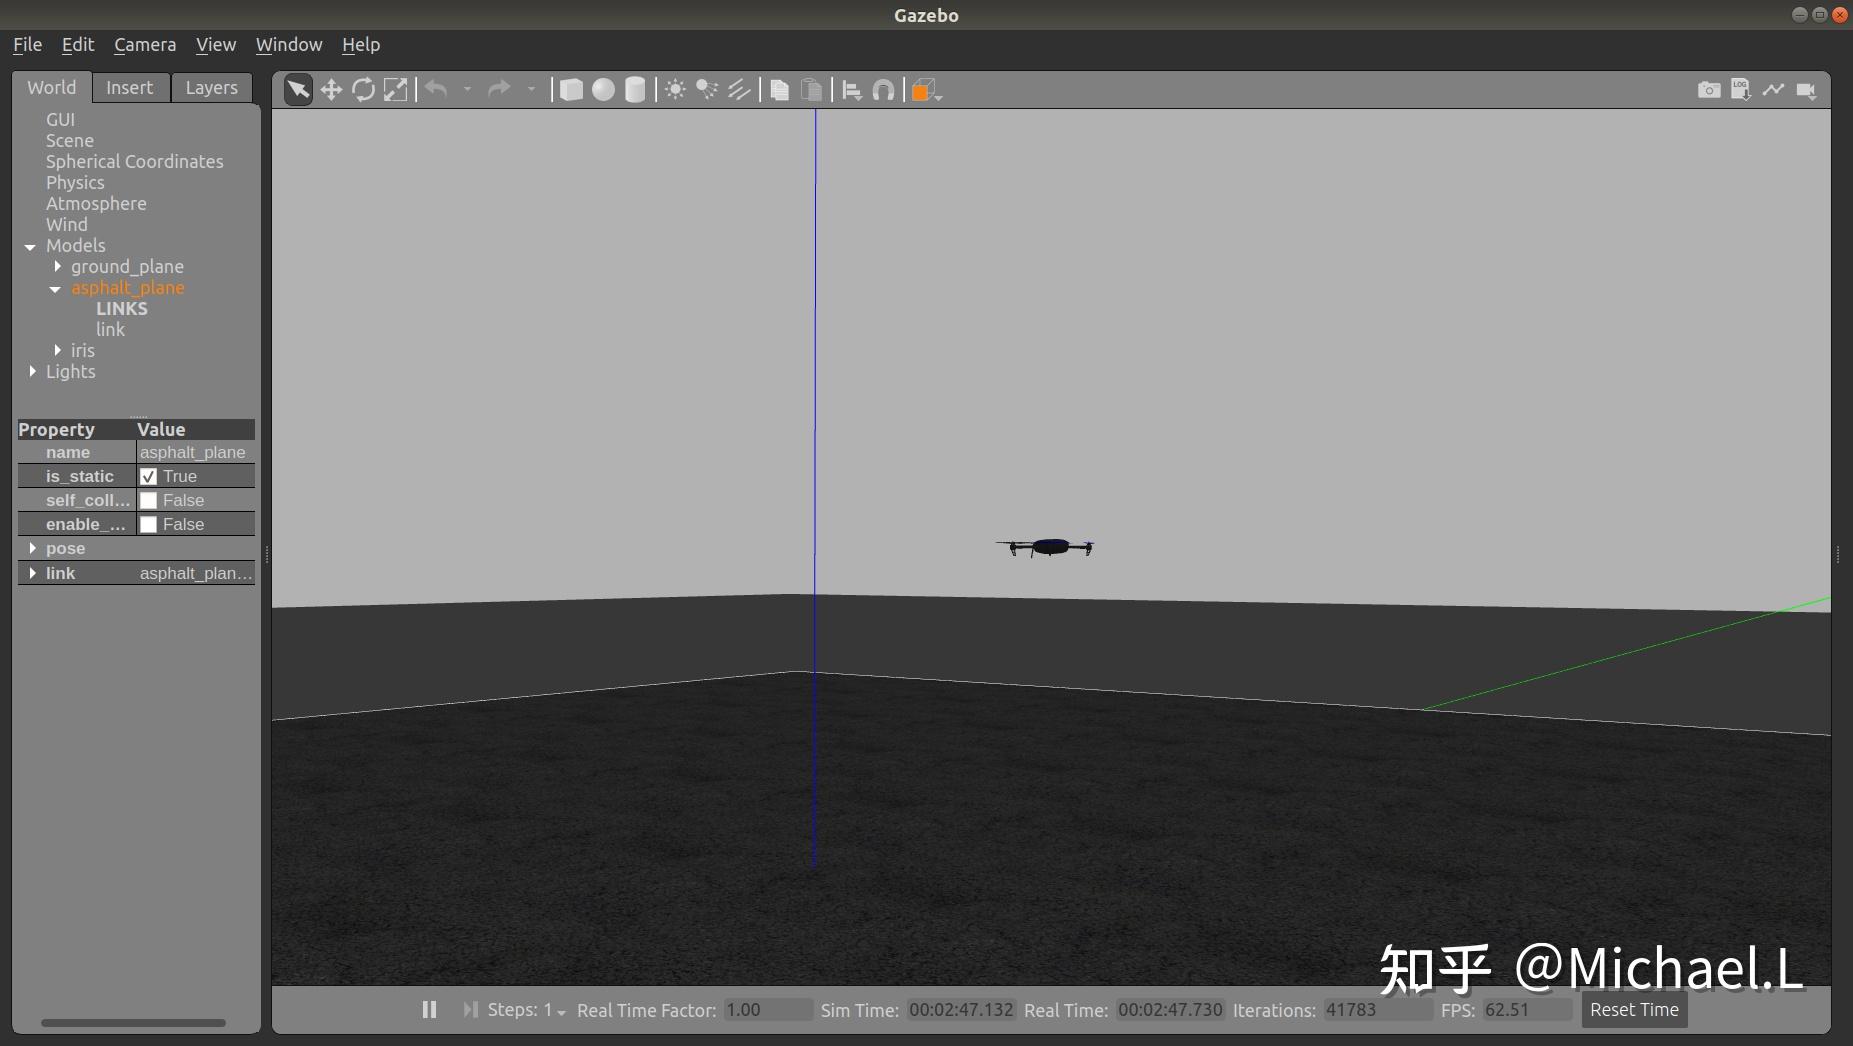Activate the rotate mode tool
This screenshot has height=1046, width=1853.
click(x=363, y=90)
